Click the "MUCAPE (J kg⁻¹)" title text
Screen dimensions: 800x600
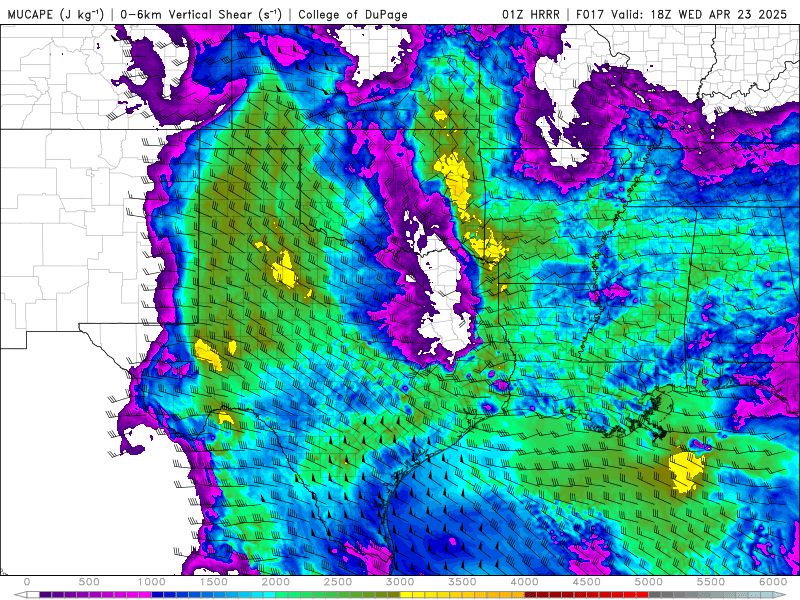(x=56, y=14)
